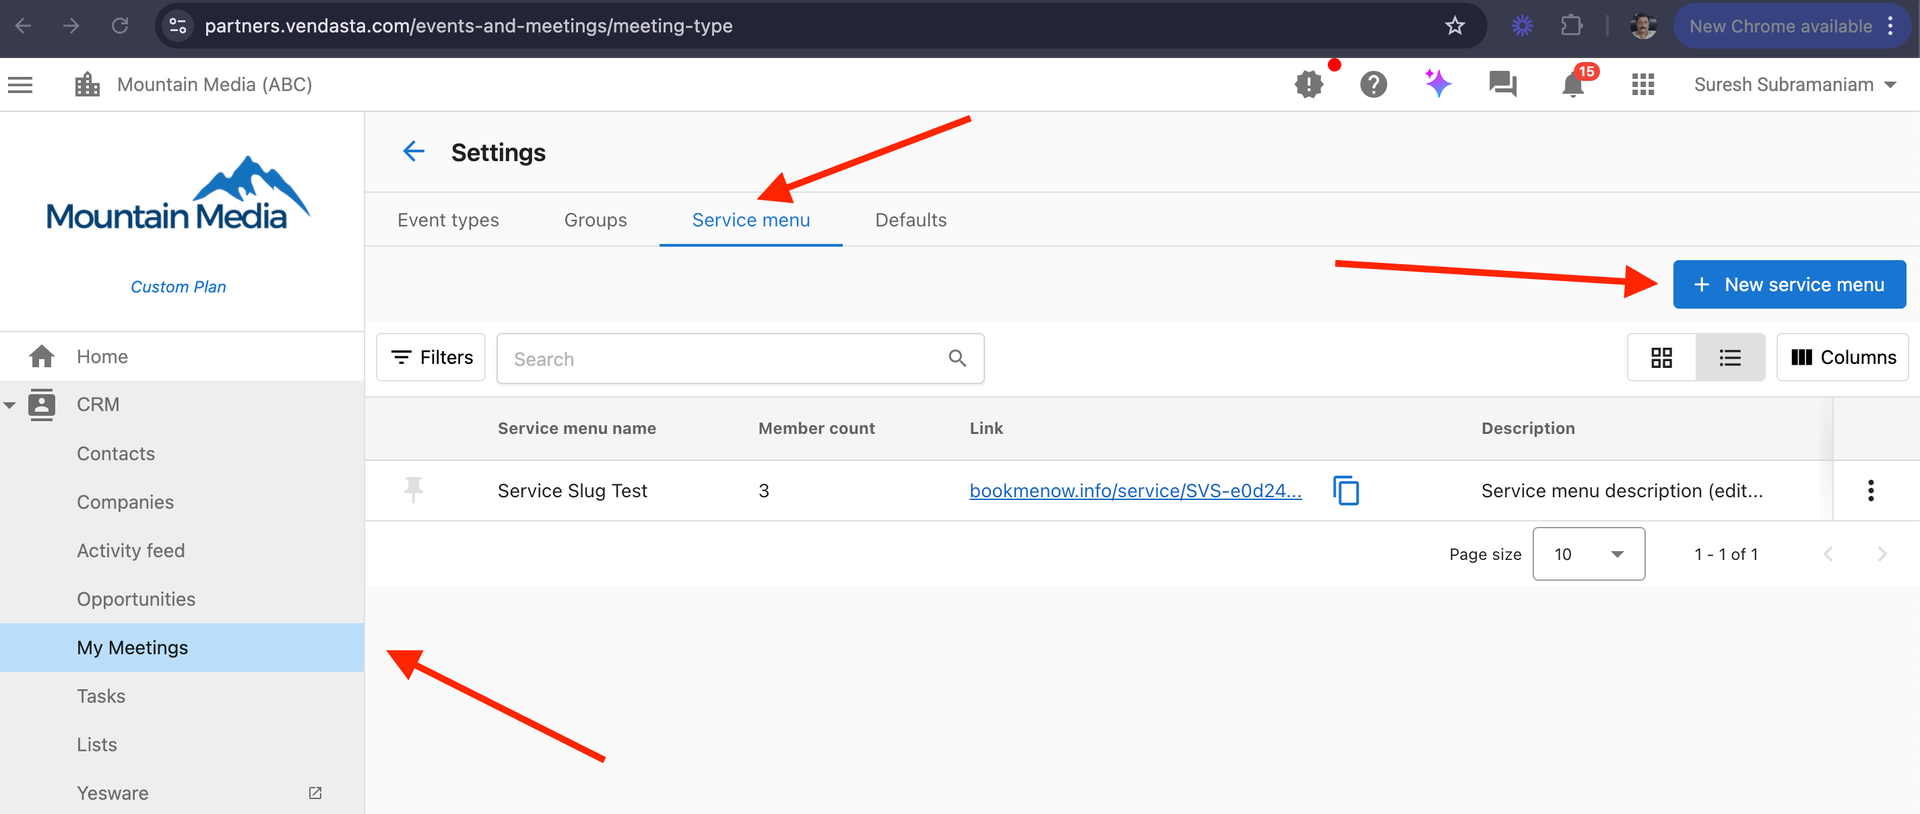Click the Custom Plan link

click(178, 287)
